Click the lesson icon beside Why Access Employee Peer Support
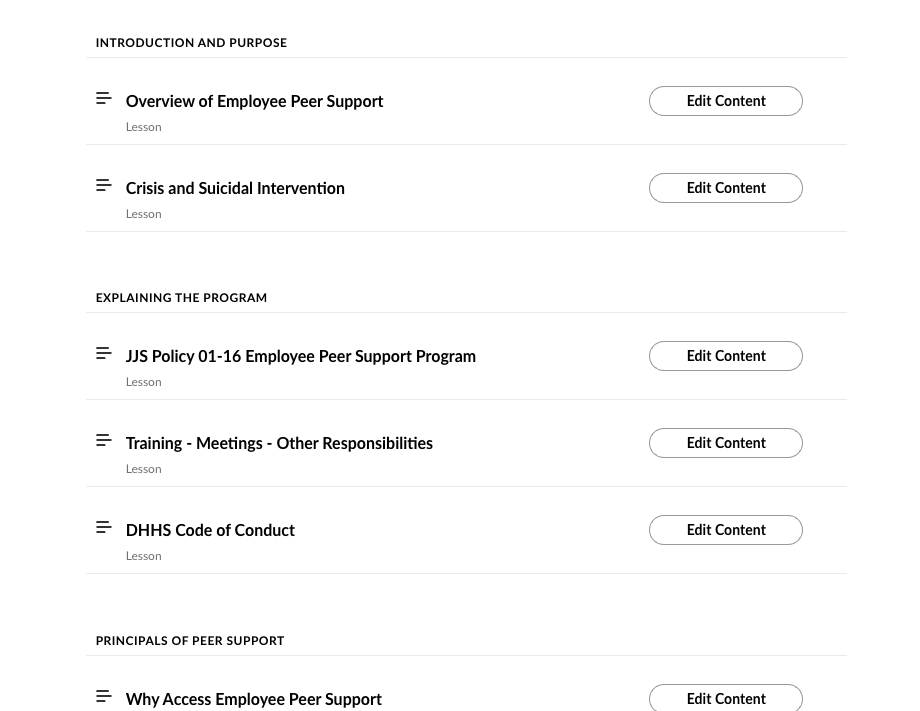The image size is (920, 711). click(x=104, y=696)
